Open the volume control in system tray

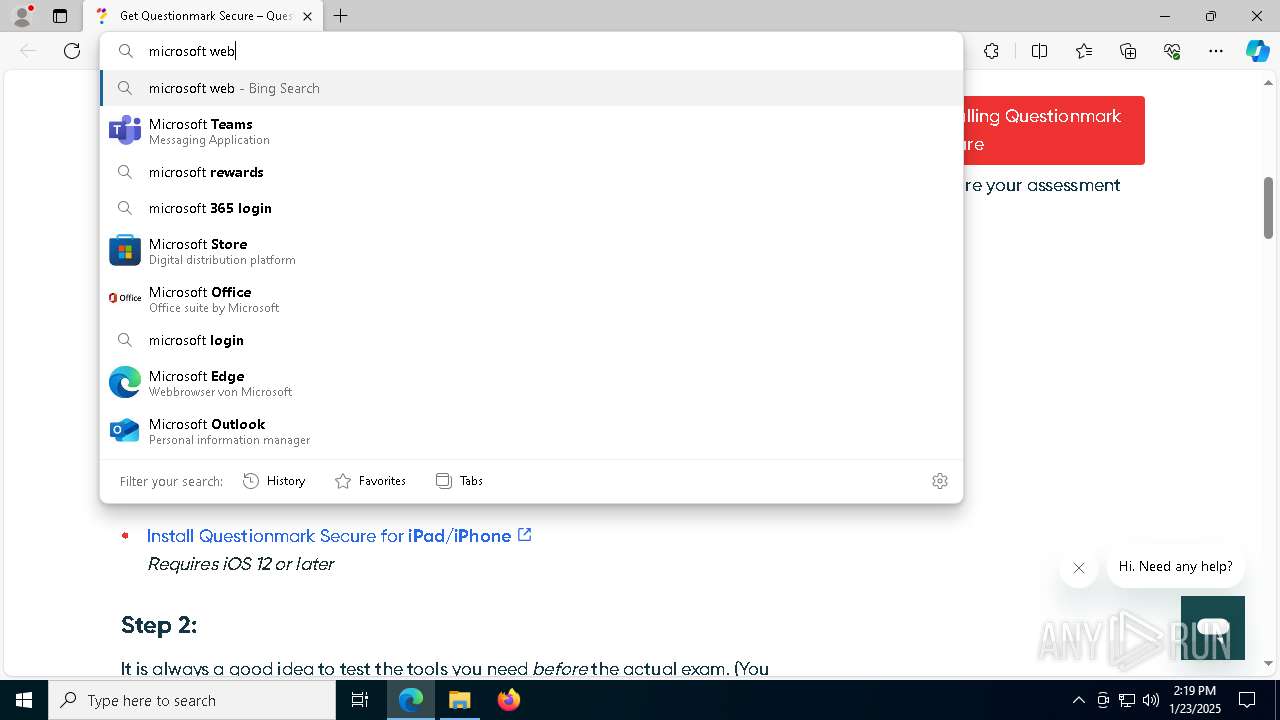pos(1151,700)
